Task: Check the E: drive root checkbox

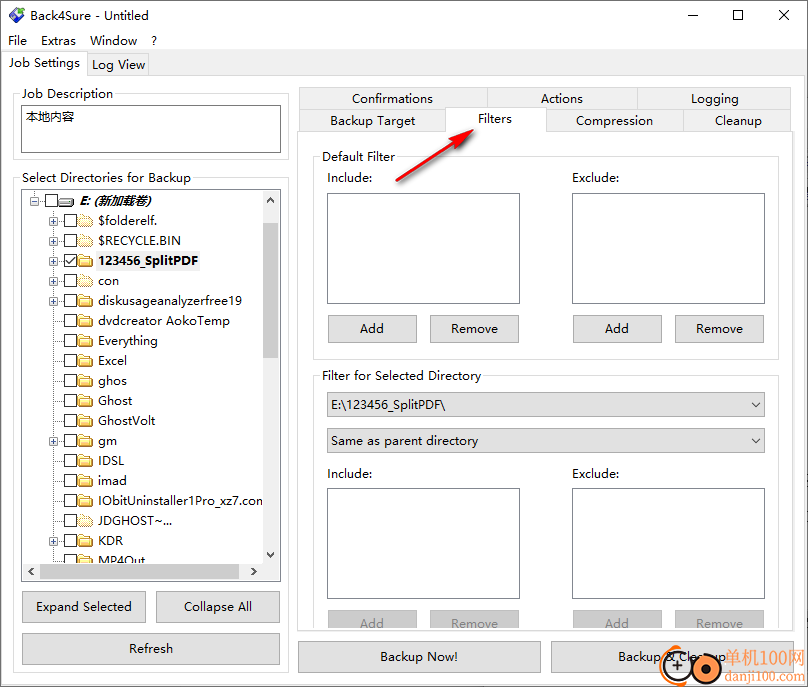Action: click(x=52, y=200)
